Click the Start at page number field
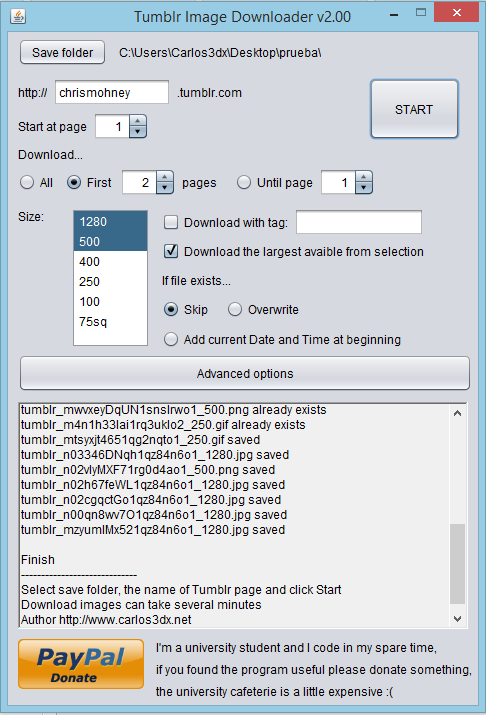The image size is (486, 715). click(113, 126)
